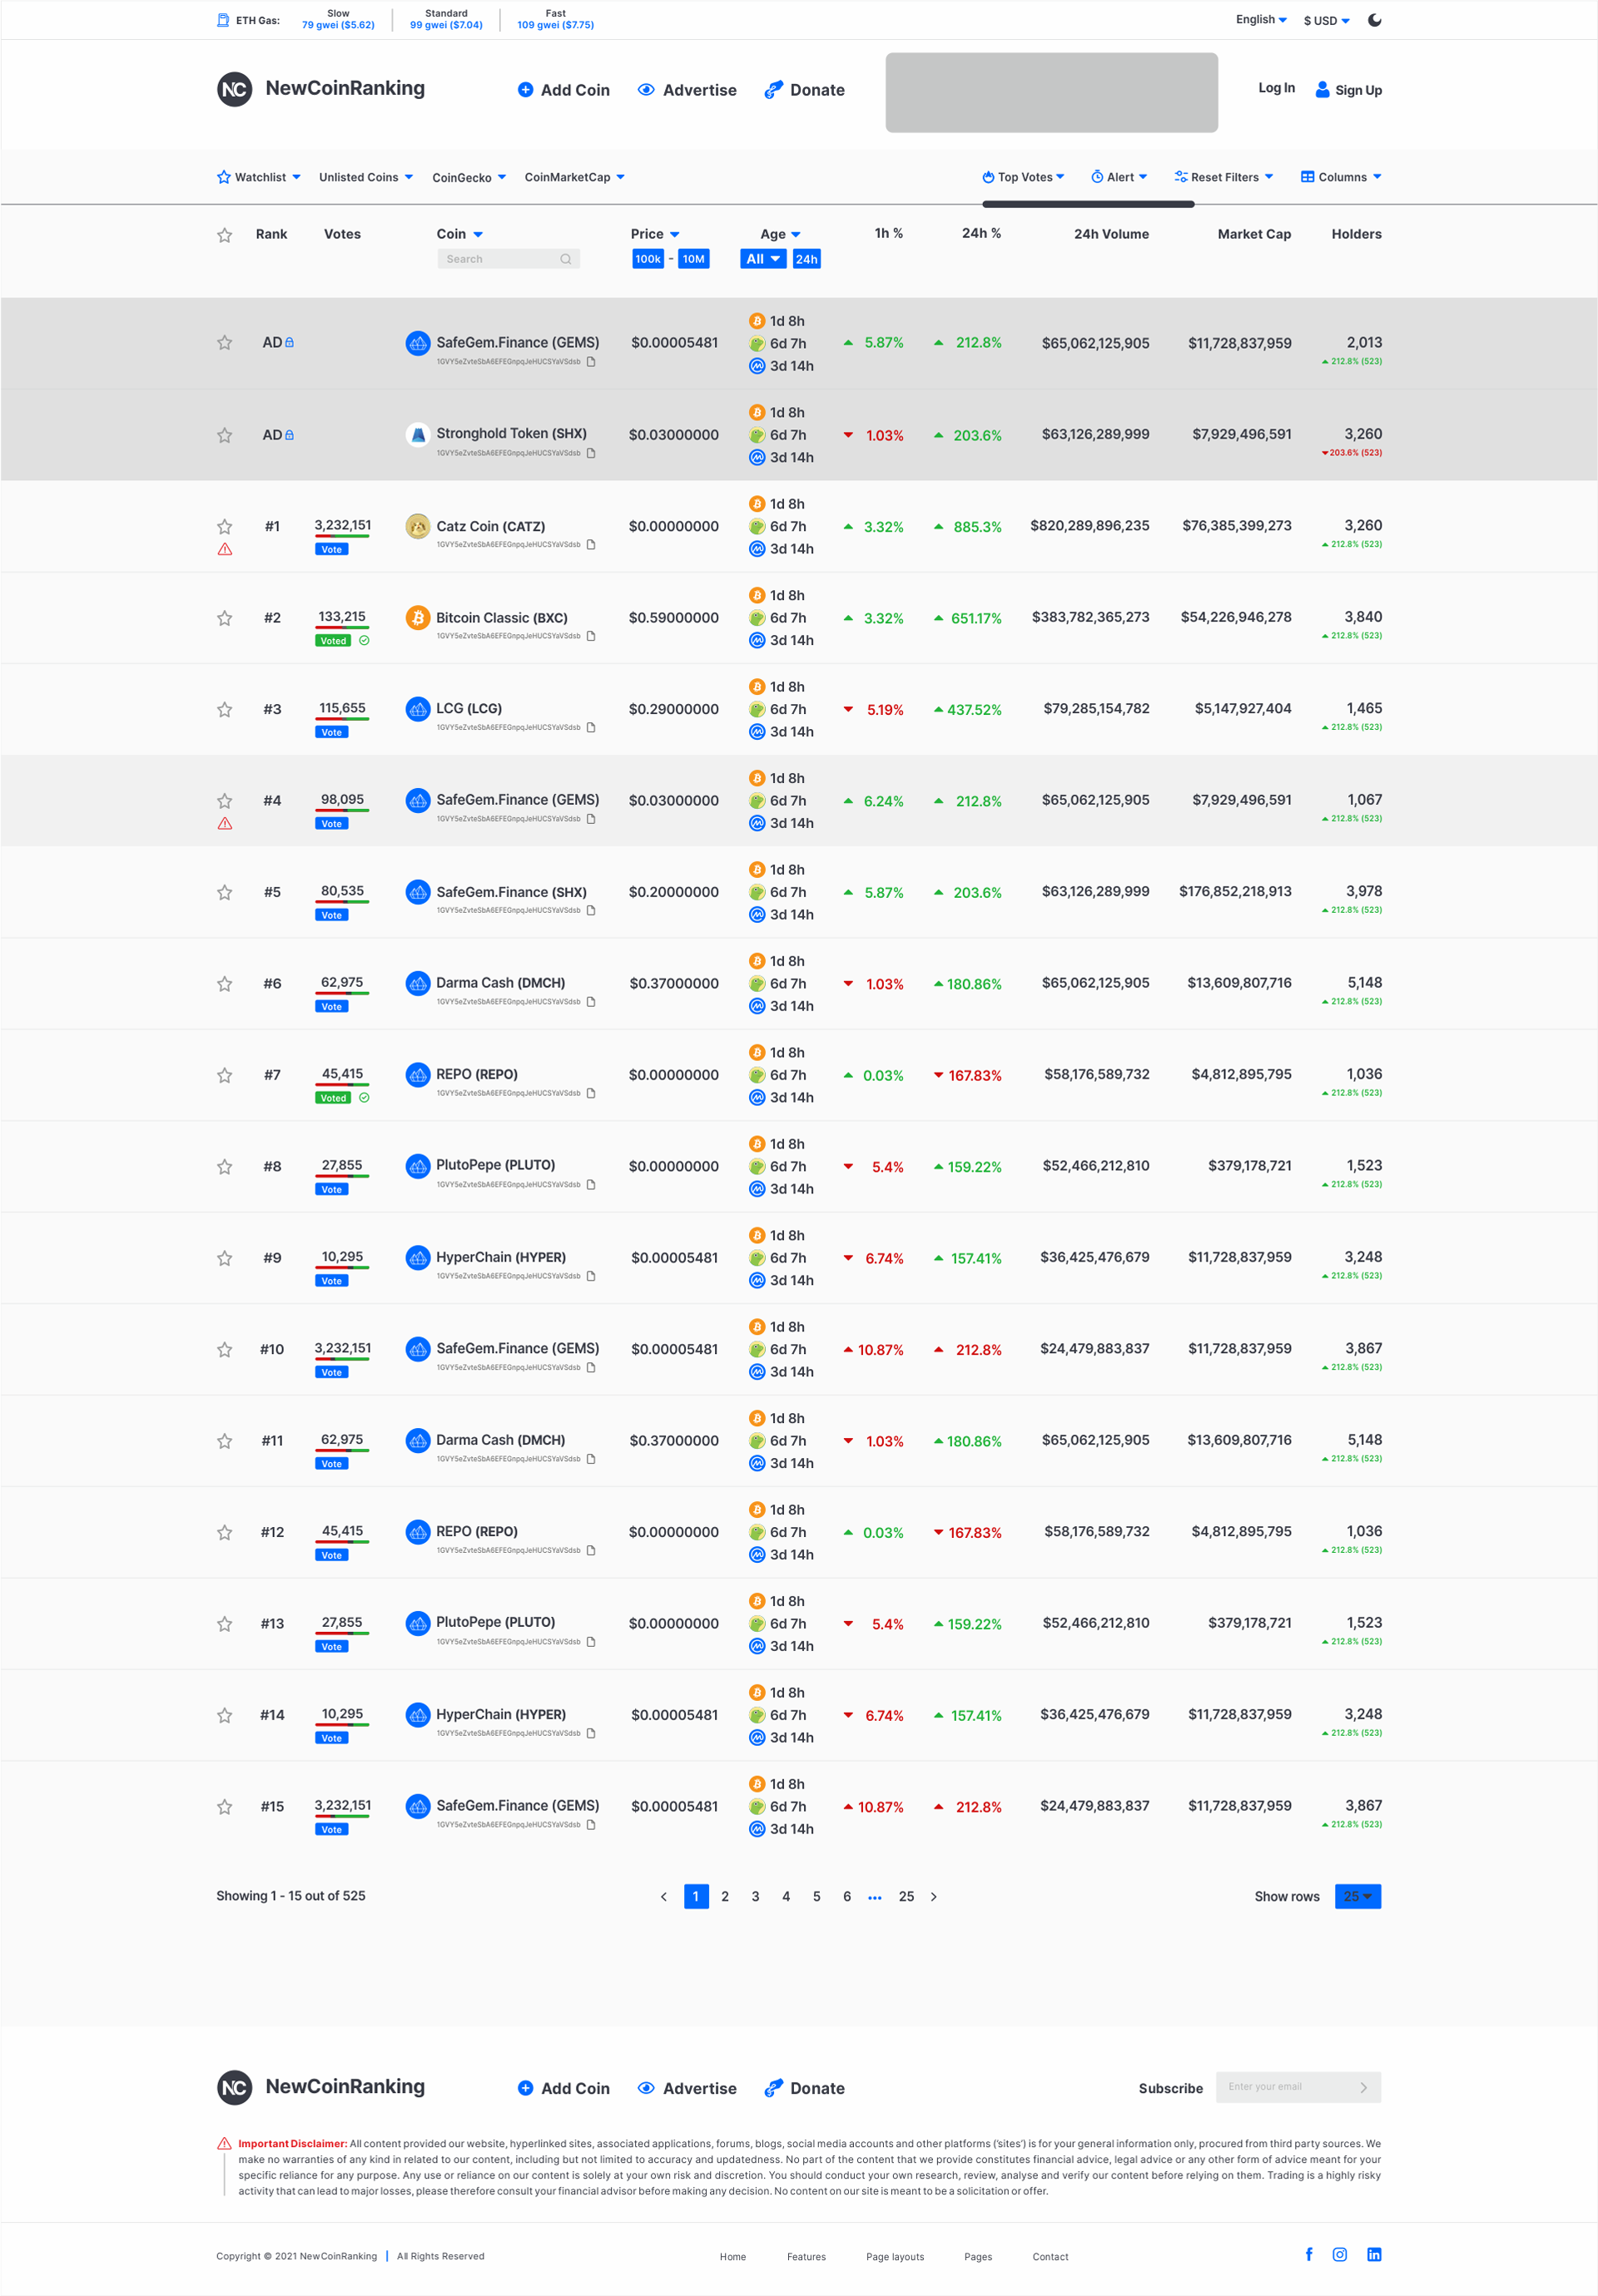This screenshot has height=2296, width=1598.
Task: Click the Sign Up link
Action: pyautogui.click(x=1348, y=90)
